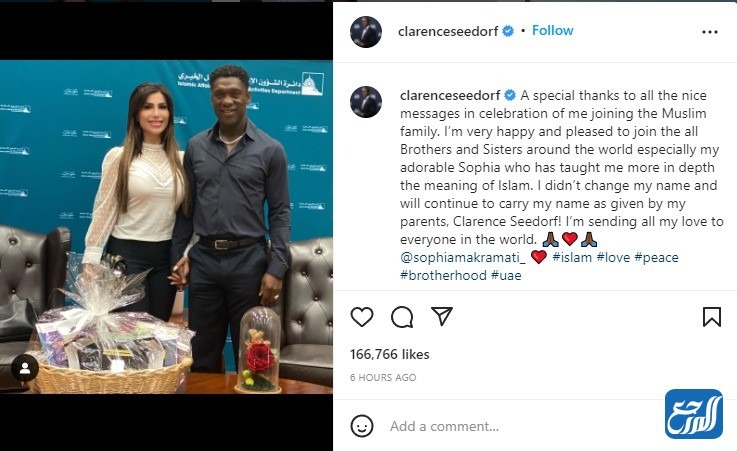
Task: Open the #uae hashtag
Action: pyautogui.click(x=506, y=275)
